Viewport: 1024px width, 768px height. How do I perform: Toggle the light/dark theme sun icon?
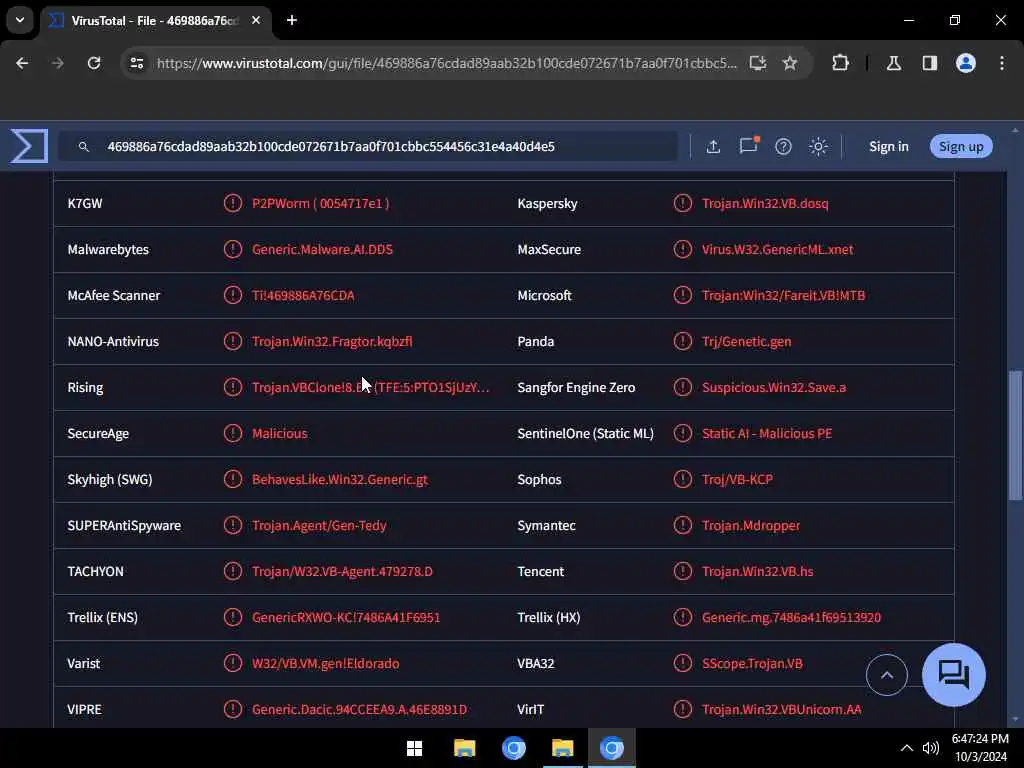coord(818,146)
